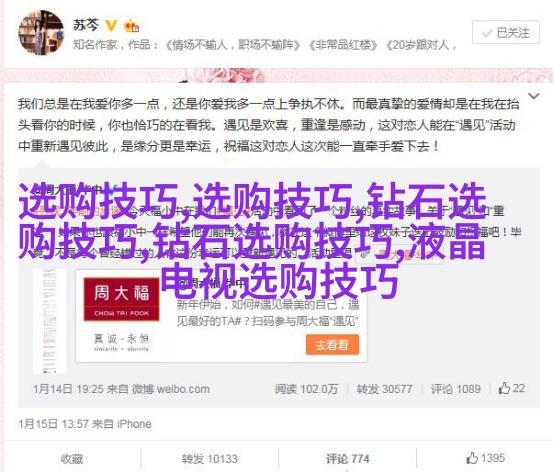Click the membership crown badge icon
This screenshot has width=554, height=473.
pyautogui.click(x=131, y=26)
